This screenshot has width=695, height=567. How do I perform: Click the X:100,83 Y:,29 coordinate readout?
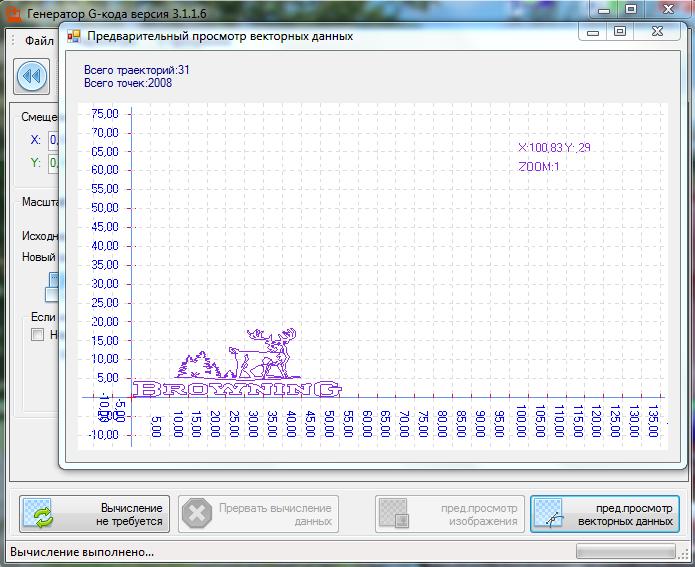click(x=554, y=148)
